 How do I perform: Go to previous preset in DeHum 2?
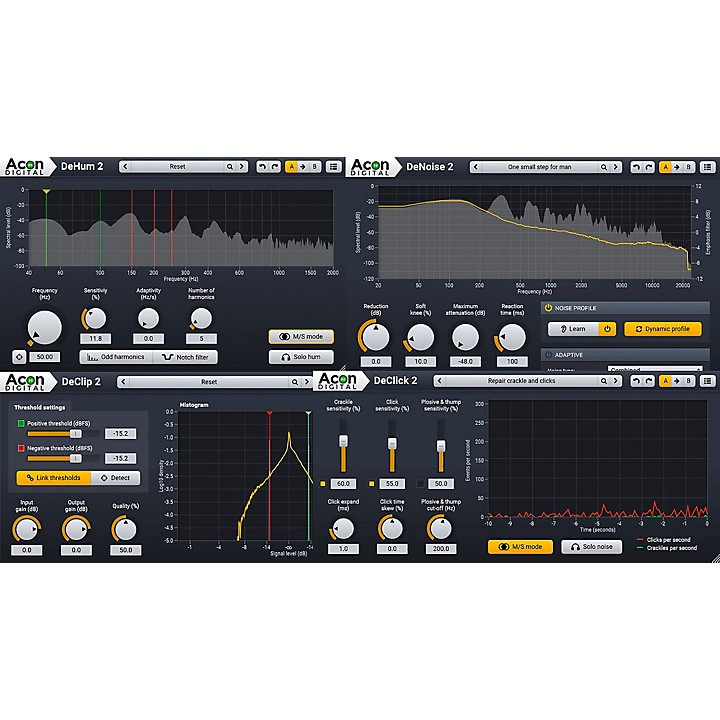tap(125, 167)
